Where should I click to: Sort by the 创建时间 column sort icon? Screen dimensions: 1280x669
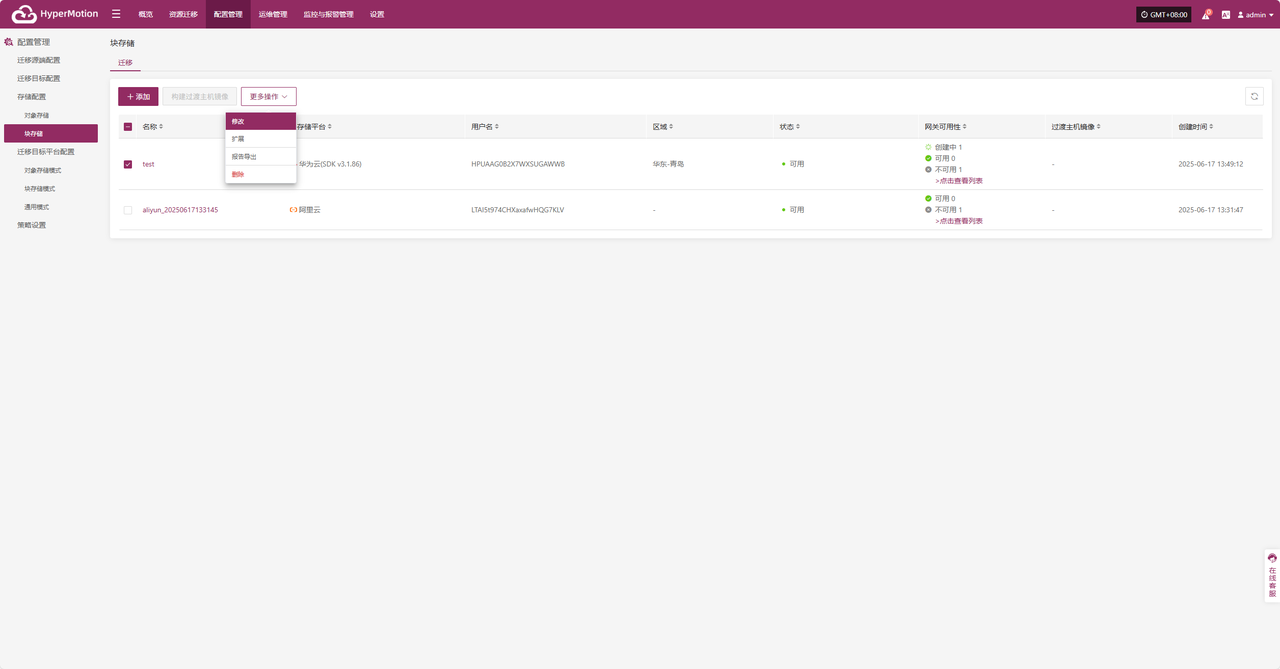click(x=1212, y=127)
